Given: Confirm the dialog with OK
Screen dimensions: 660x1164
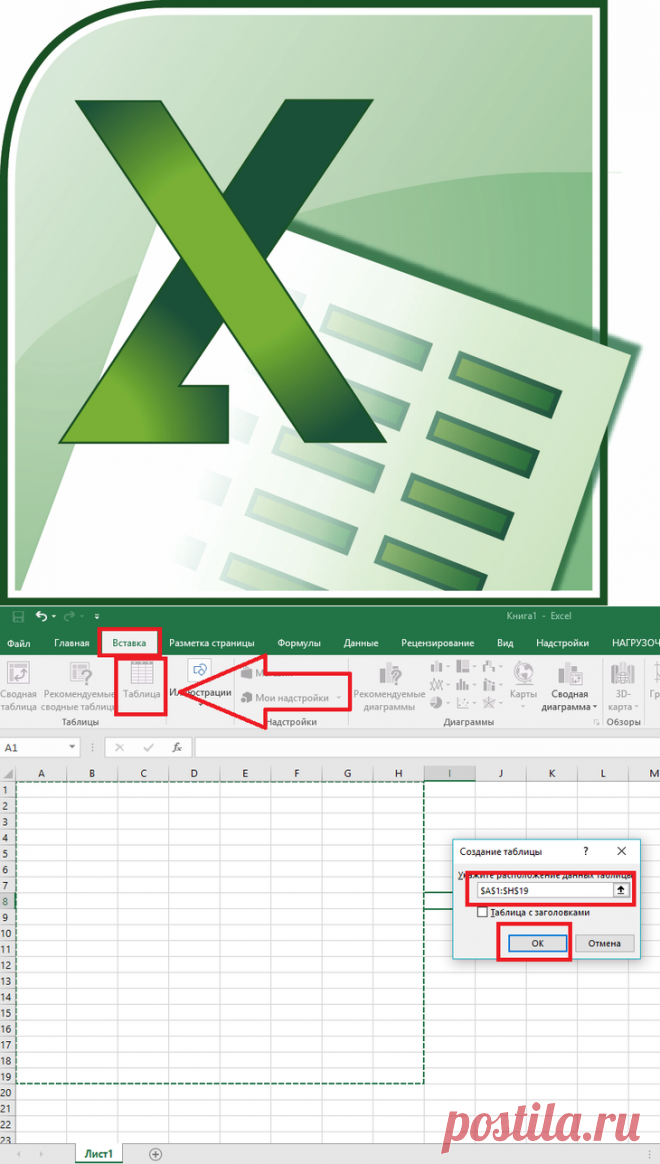Looking at the screenshot, I should (x=538, y=943).
